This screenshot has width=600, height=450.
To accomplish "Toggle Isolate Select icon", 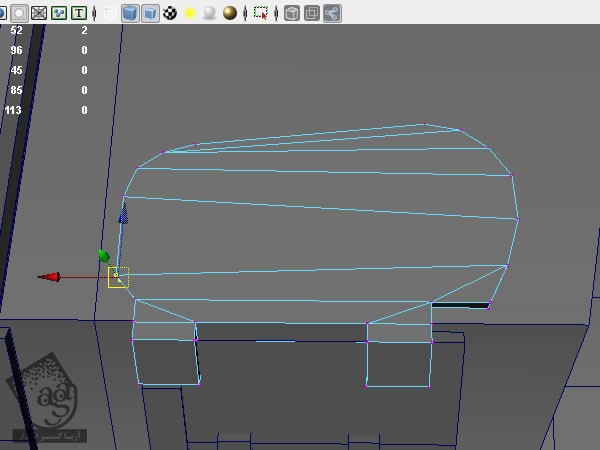I will [x=261, y=13].
